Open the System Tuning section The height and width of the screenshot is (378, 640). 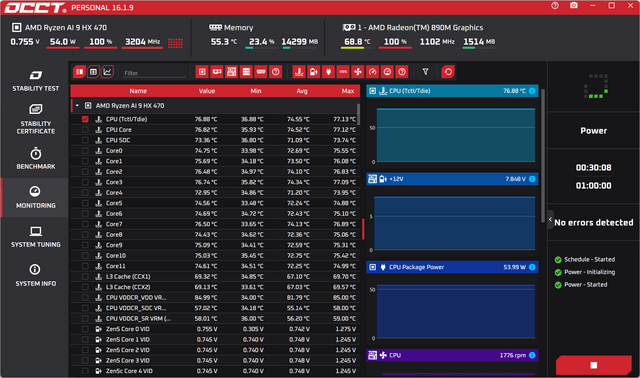point(36,237)
